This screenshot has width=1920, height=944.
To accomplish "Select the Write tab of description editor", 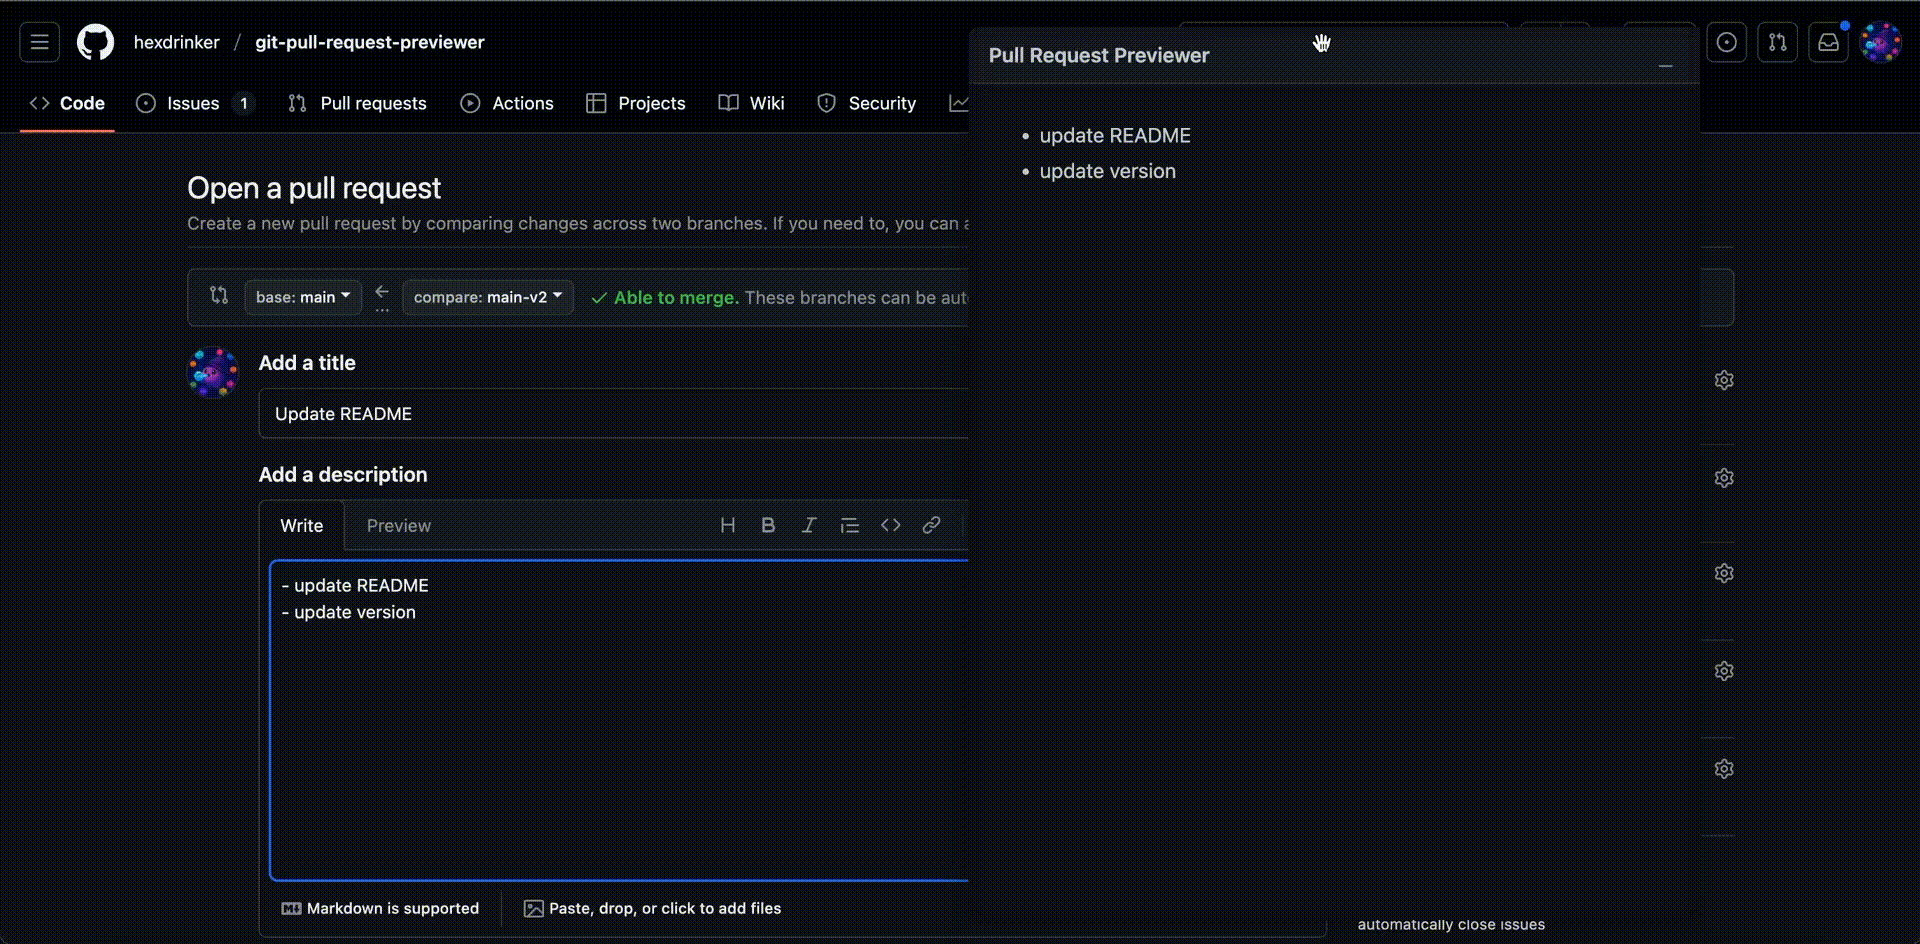I will pos(302,526).
